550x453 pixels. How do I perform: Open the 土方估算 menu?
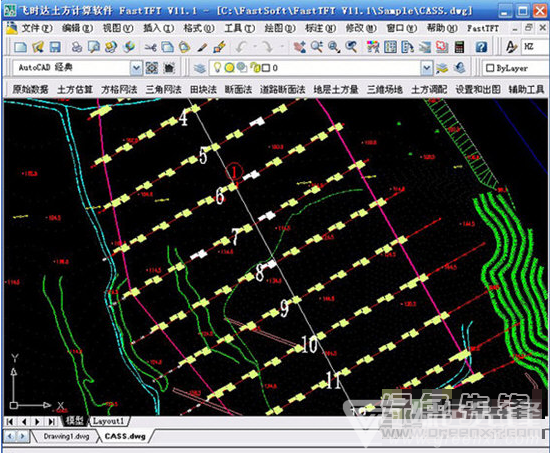coord(75,89)
